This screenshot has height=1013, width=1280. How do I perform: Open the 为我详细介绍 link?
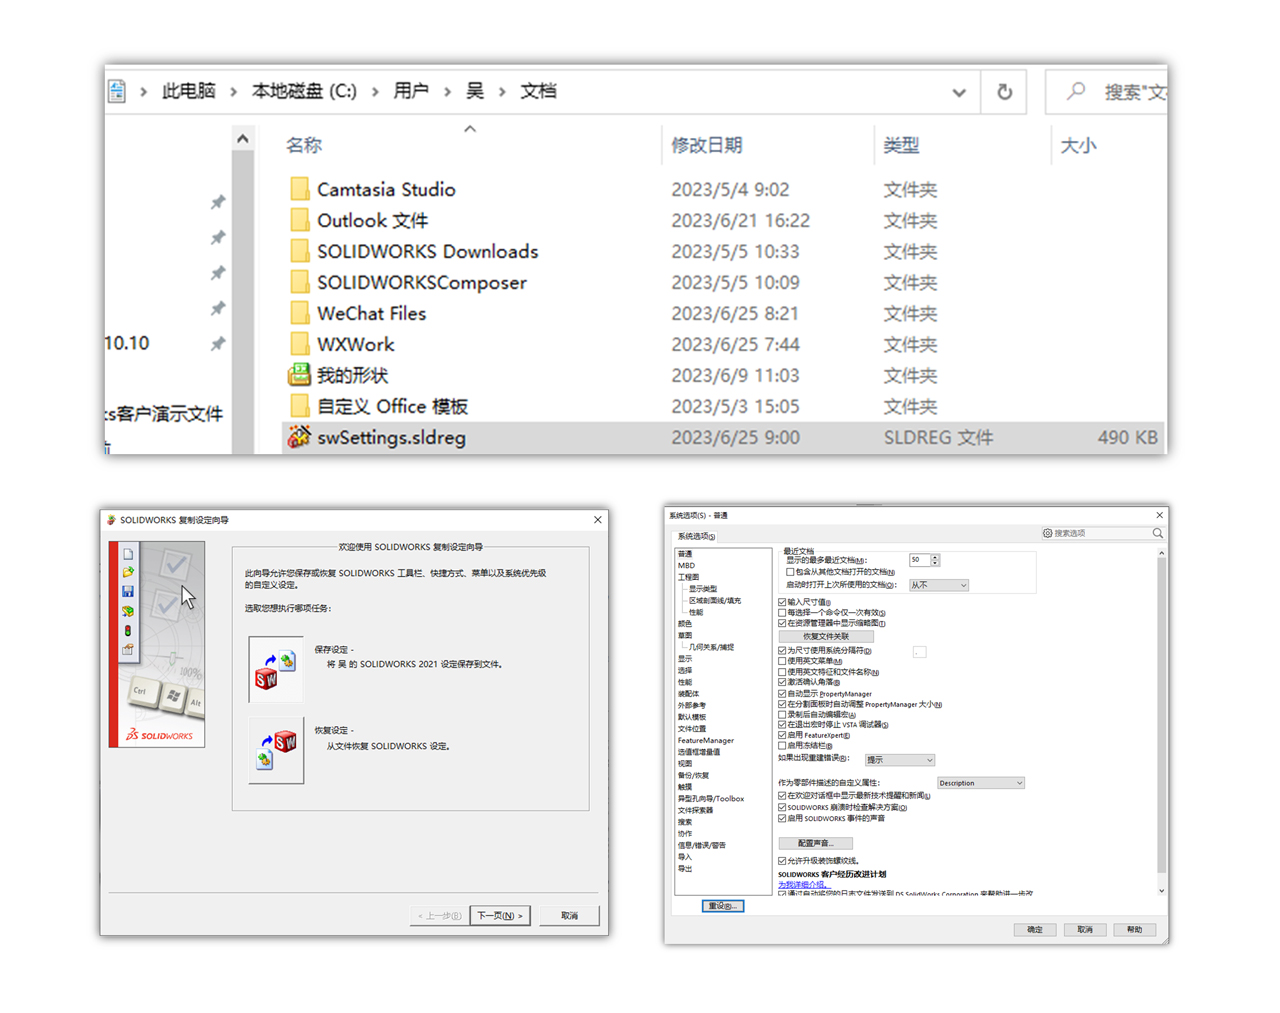pyautogui.click(x=803, y=884)
